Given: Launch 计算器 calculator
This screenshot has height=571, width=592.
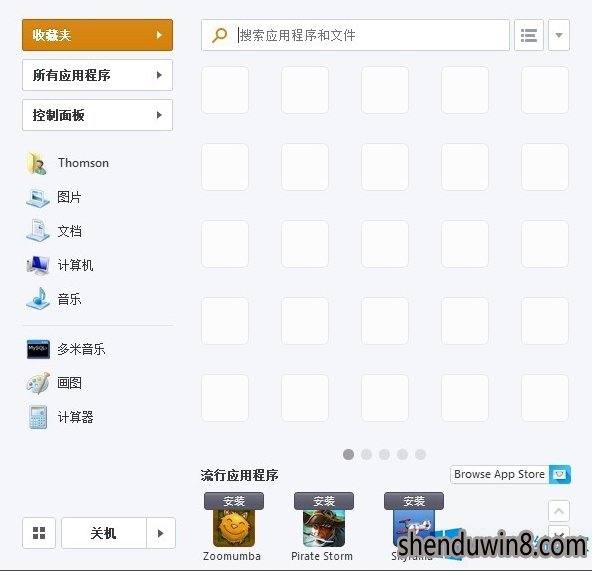Looking at the screenshot, I should pyautogui.click(x=60, y=417).
